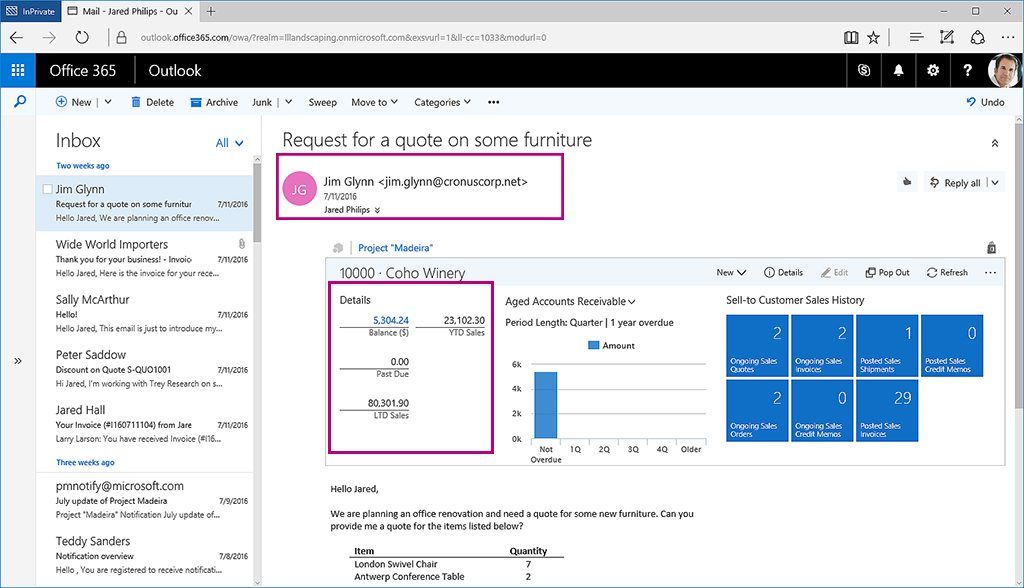Delete the selected message
Screen dimensions: 1024x588
pyautogui.click(x=152, y=102)
